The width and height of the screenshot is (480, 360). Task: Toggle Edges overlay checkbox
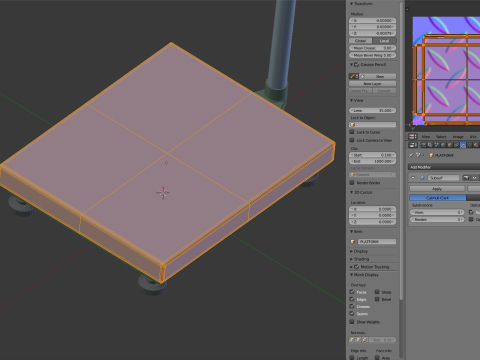(352, 299)
